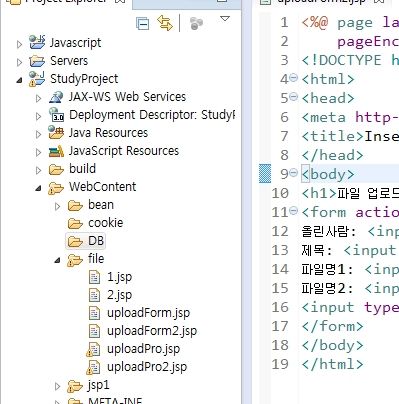Image resolution: width=399 pixels, height=404 pixels.
Task: Click the jsp1 folder icon
Action: 75,386
